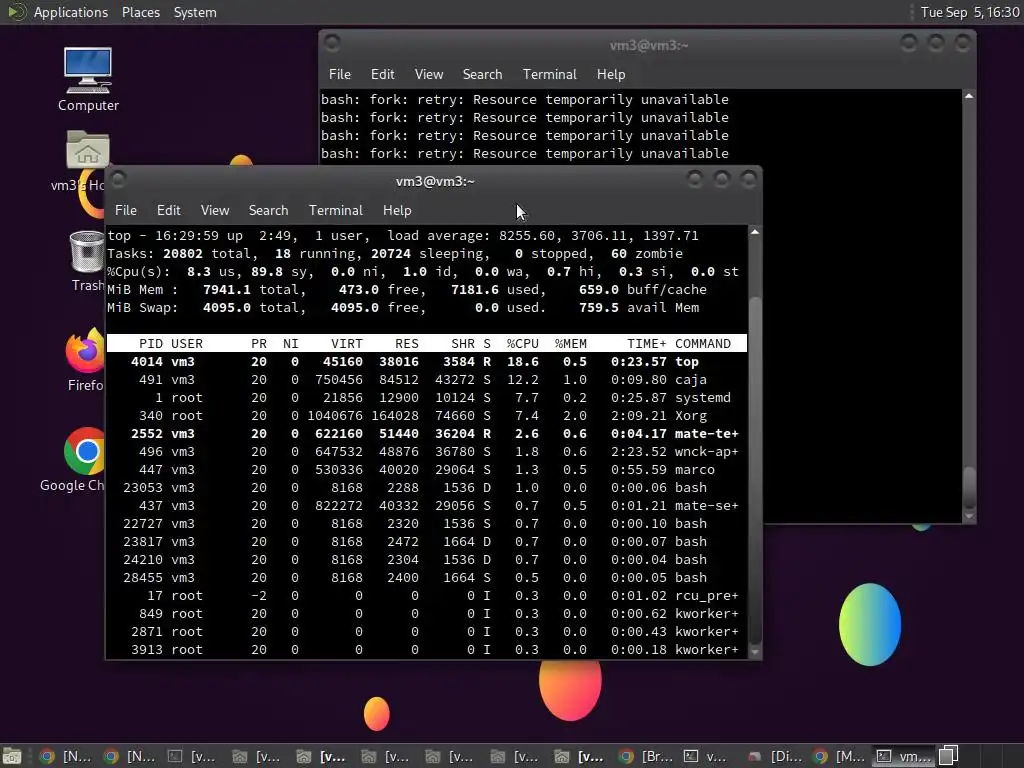Screen dimensions: 1024x768
Task: Click the '20802' total tasks value
Action: (x=183, y=253)
